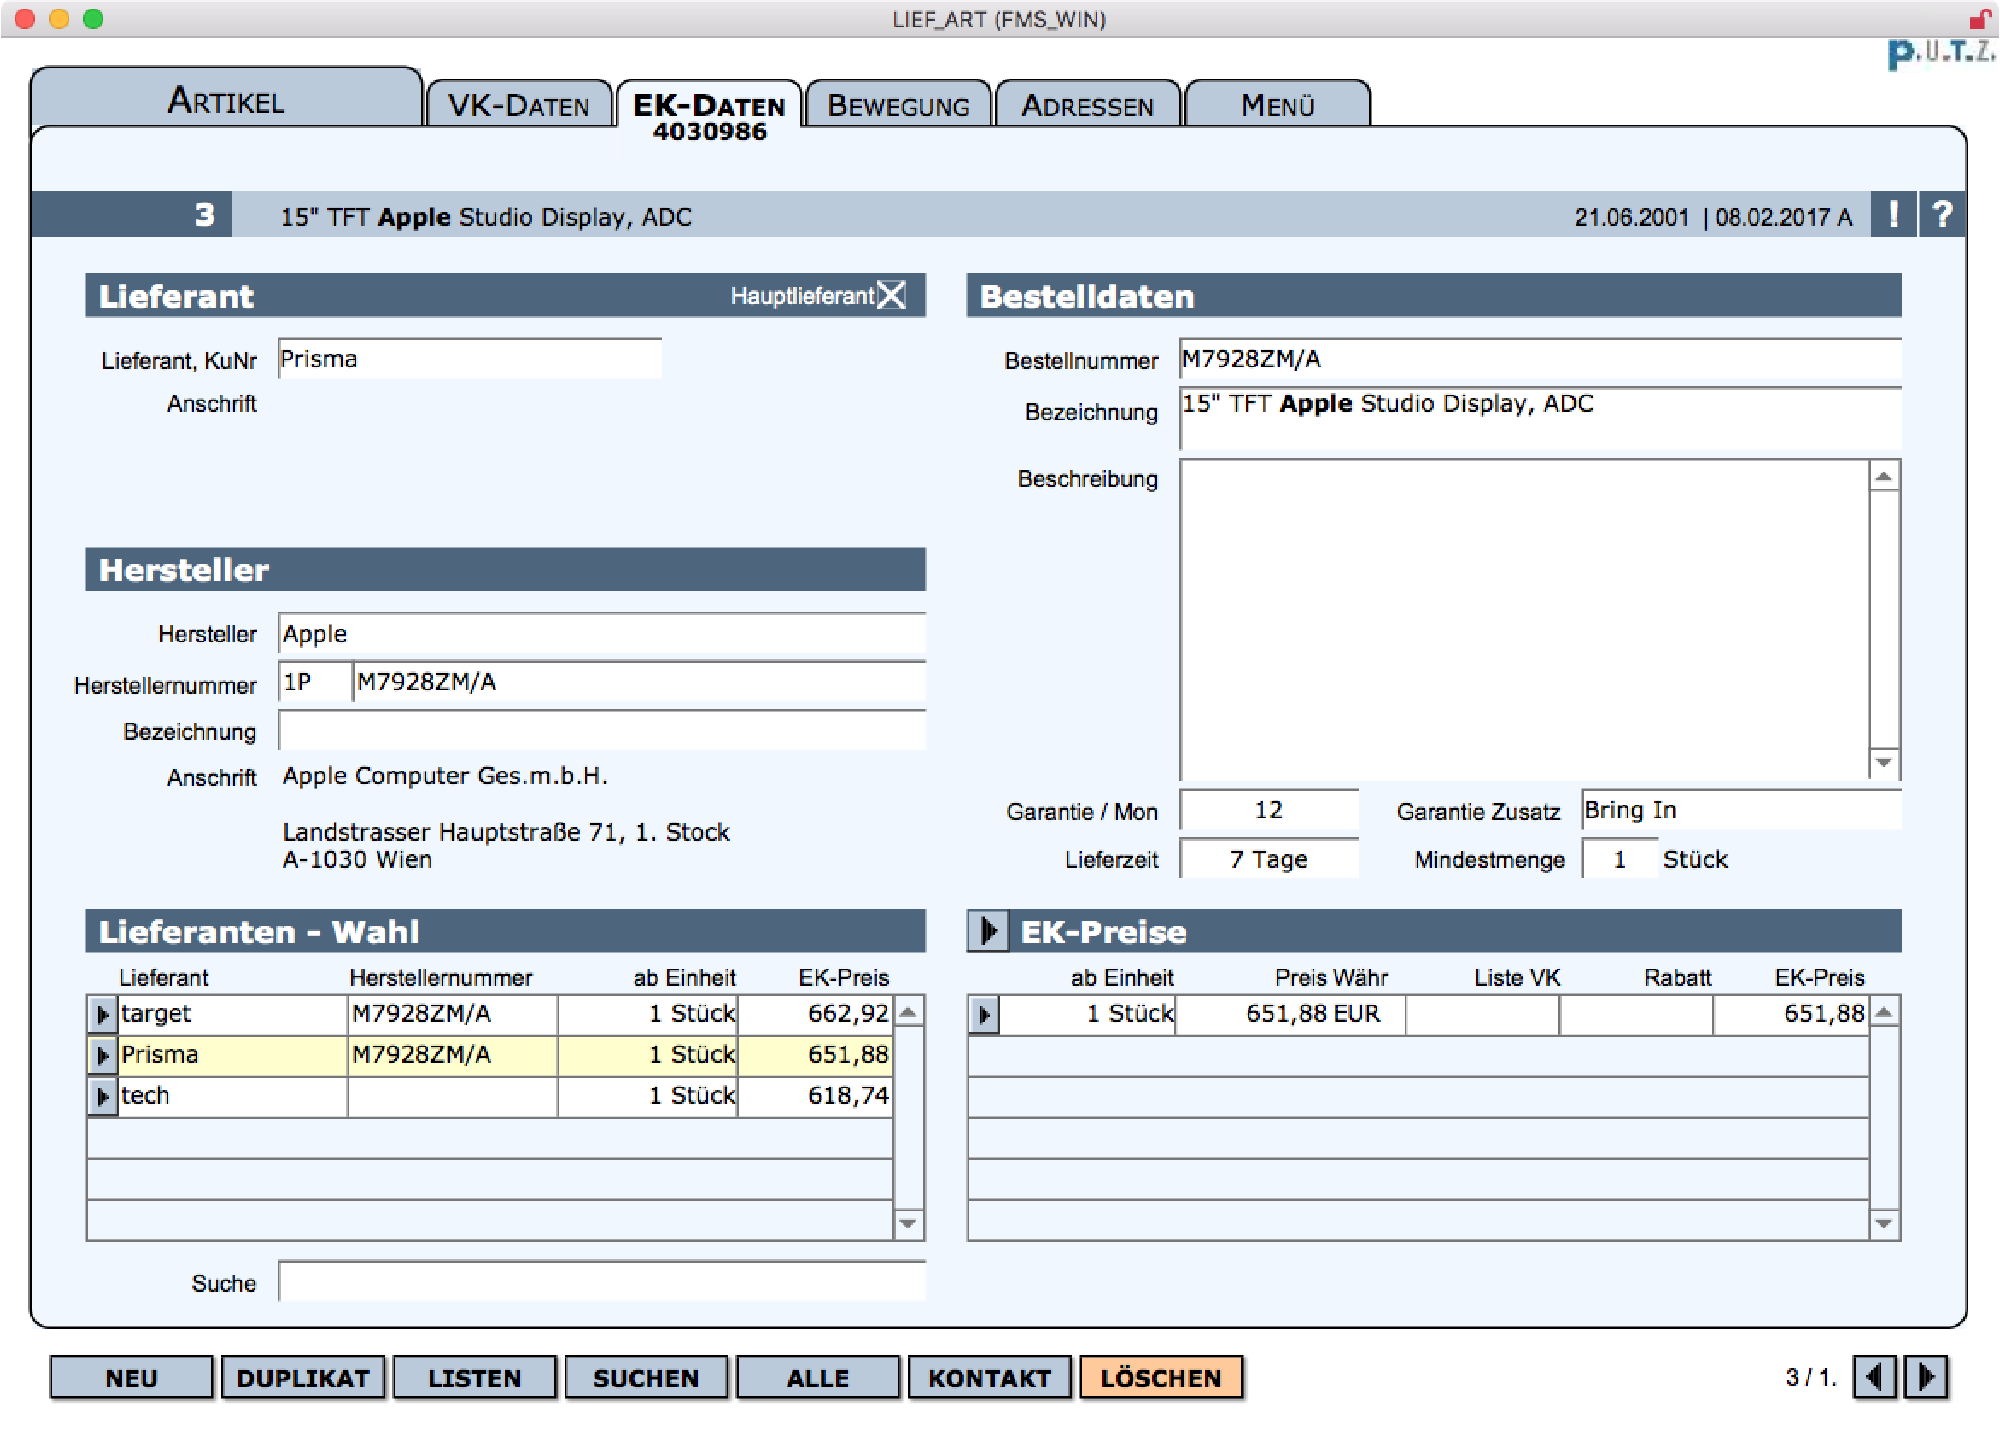
Task: Click the P.U.T.Z. logo
Action: 1941,52
